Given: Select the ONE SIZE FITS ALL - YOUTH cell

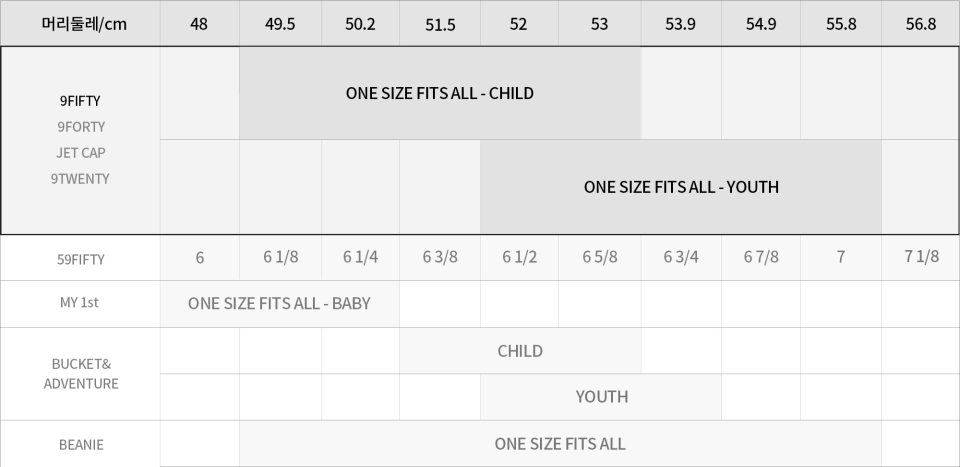Looking at the screenshot, I should point(681,187).
